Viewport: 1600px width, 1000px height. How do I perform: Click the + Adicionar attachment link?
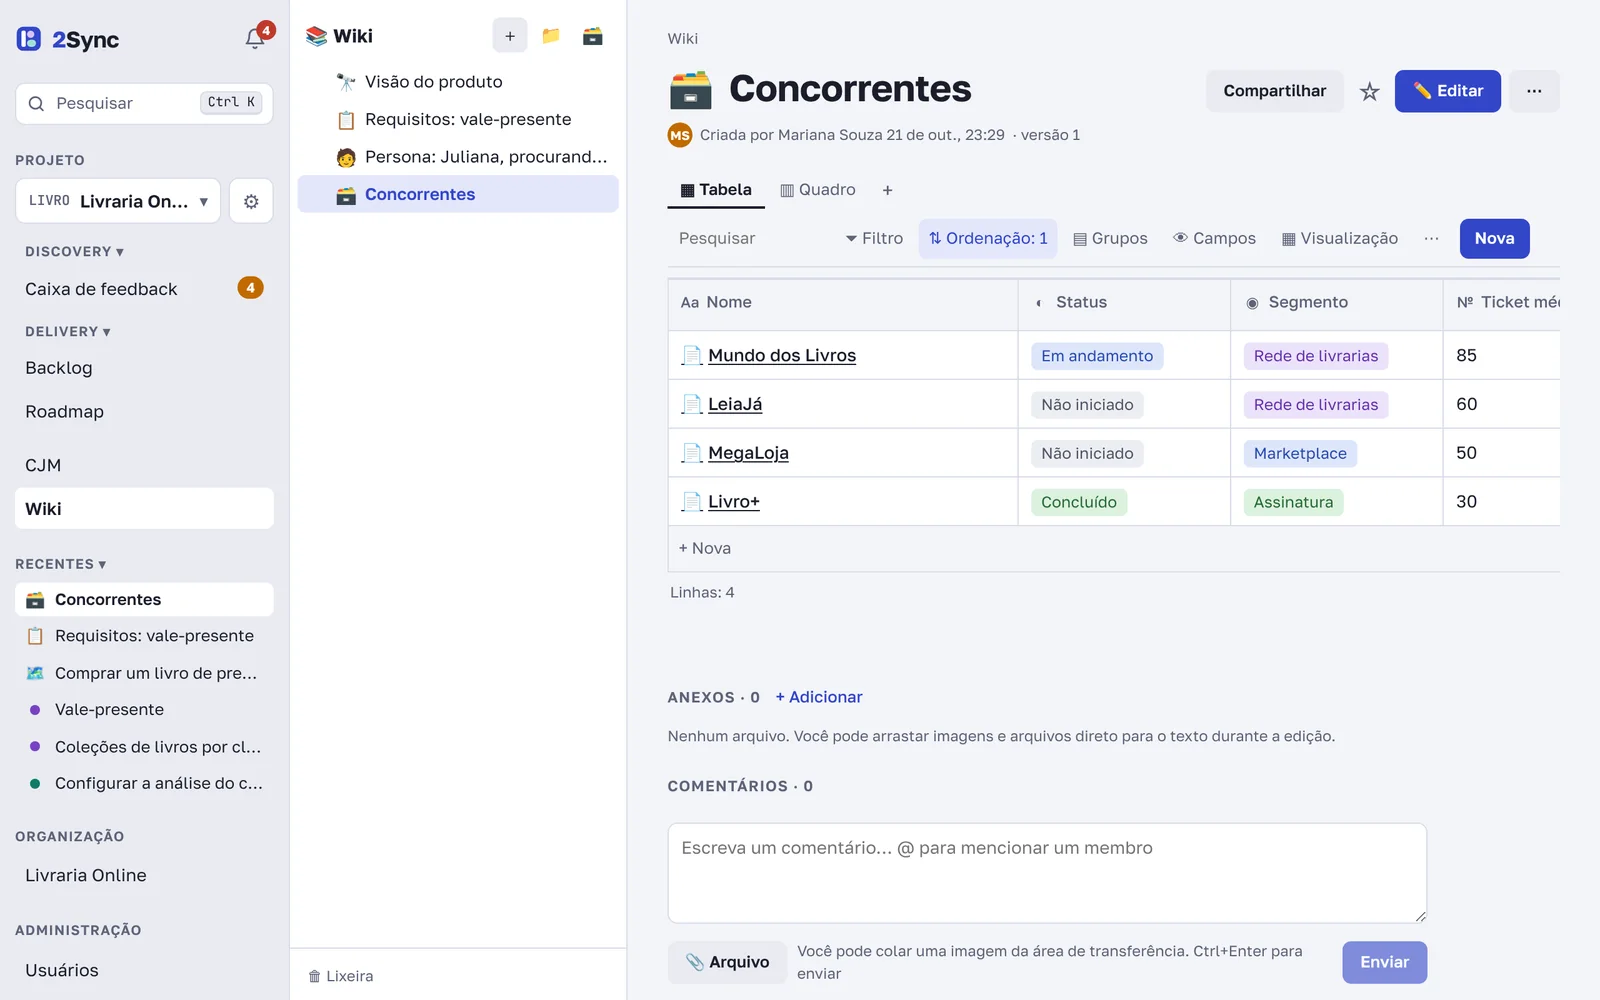(x=818, y=697)
